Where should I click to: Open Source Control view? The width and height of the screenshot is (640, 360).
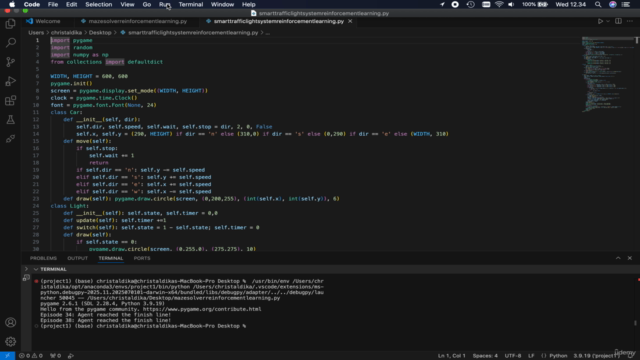click(x=11, y=62)
